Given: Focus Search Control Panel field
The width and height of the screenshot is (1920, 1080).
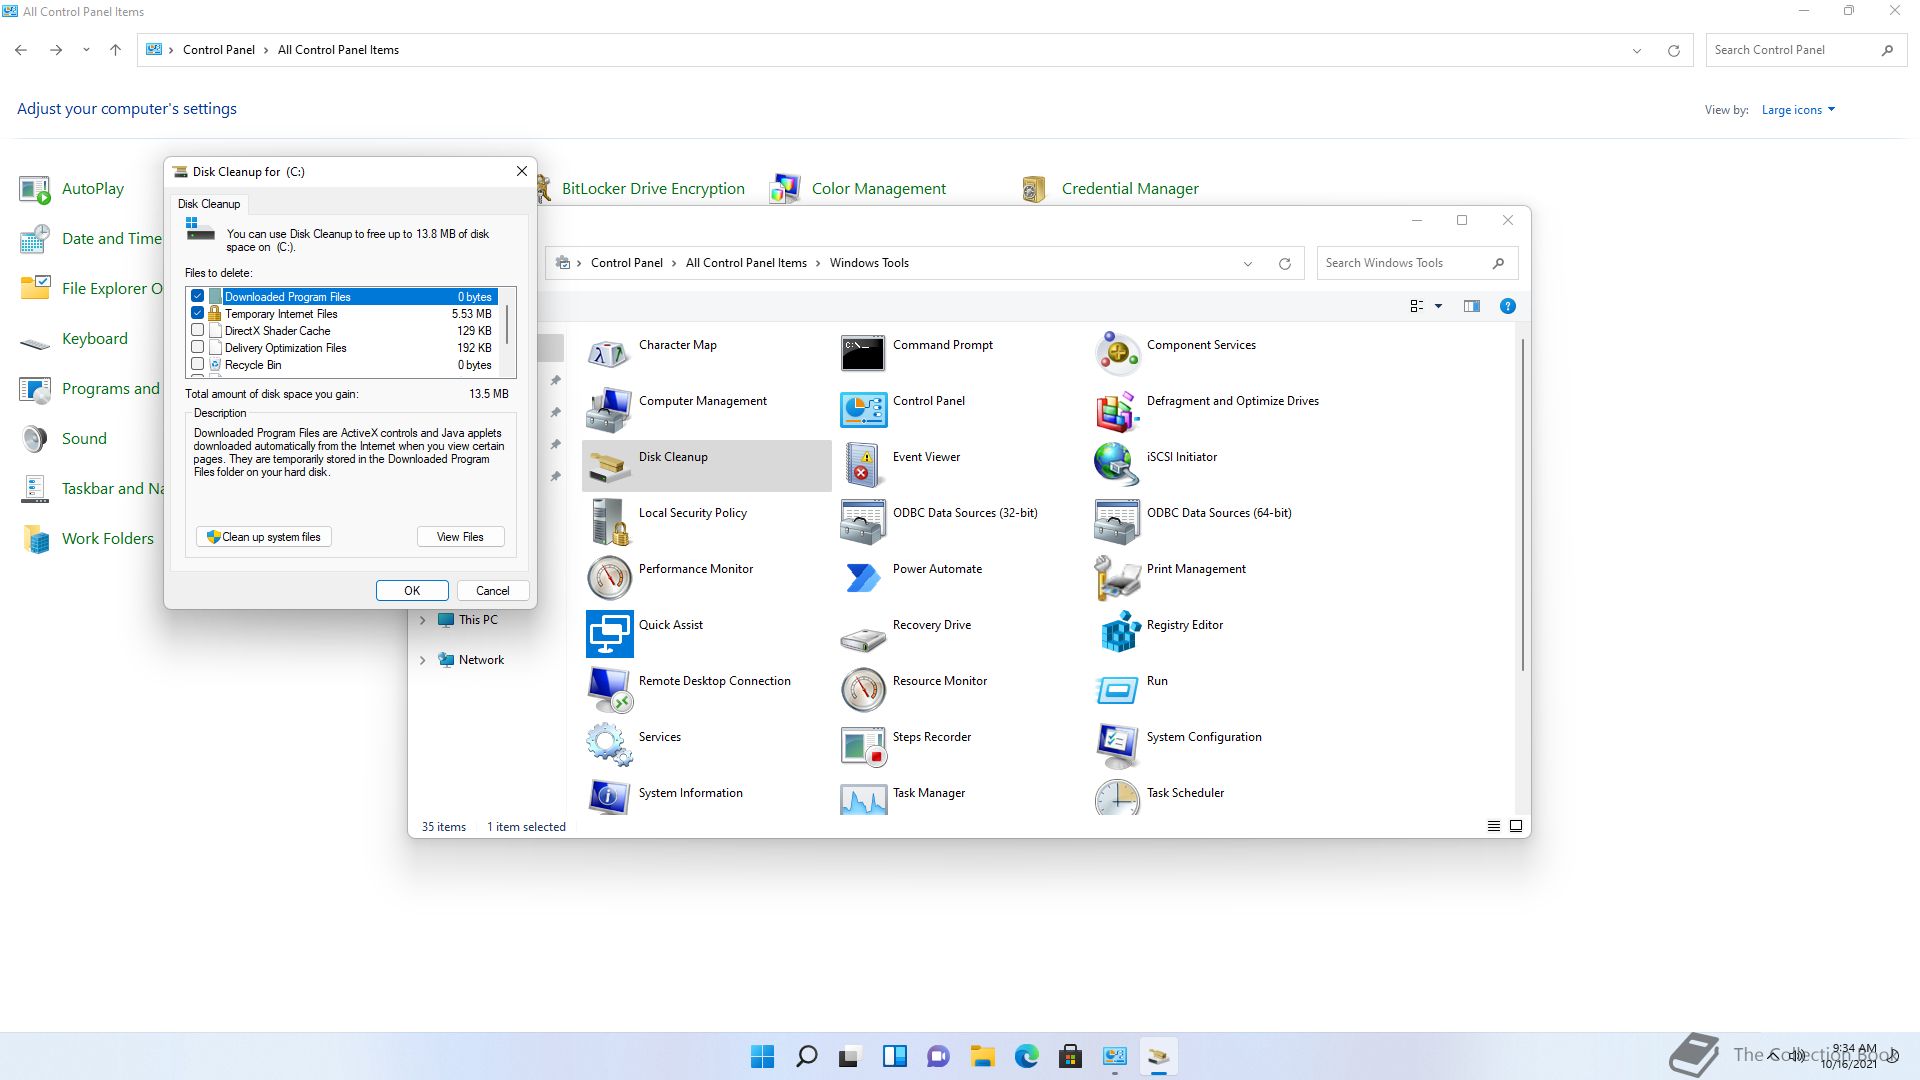Looking at the screenshot, I should [x=1806, y=50].
